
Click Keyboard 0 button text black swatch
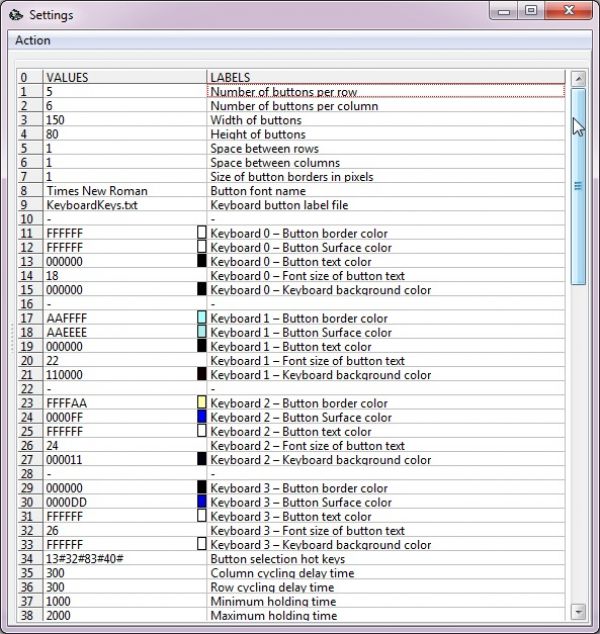coord(202,261)
